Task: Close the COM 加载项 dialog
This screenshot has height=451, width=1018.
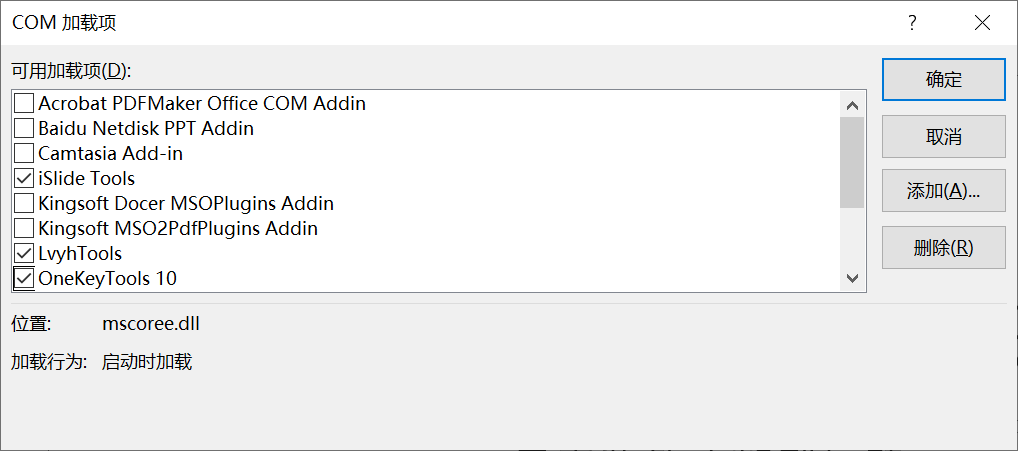Action: [x=982, y=23]
